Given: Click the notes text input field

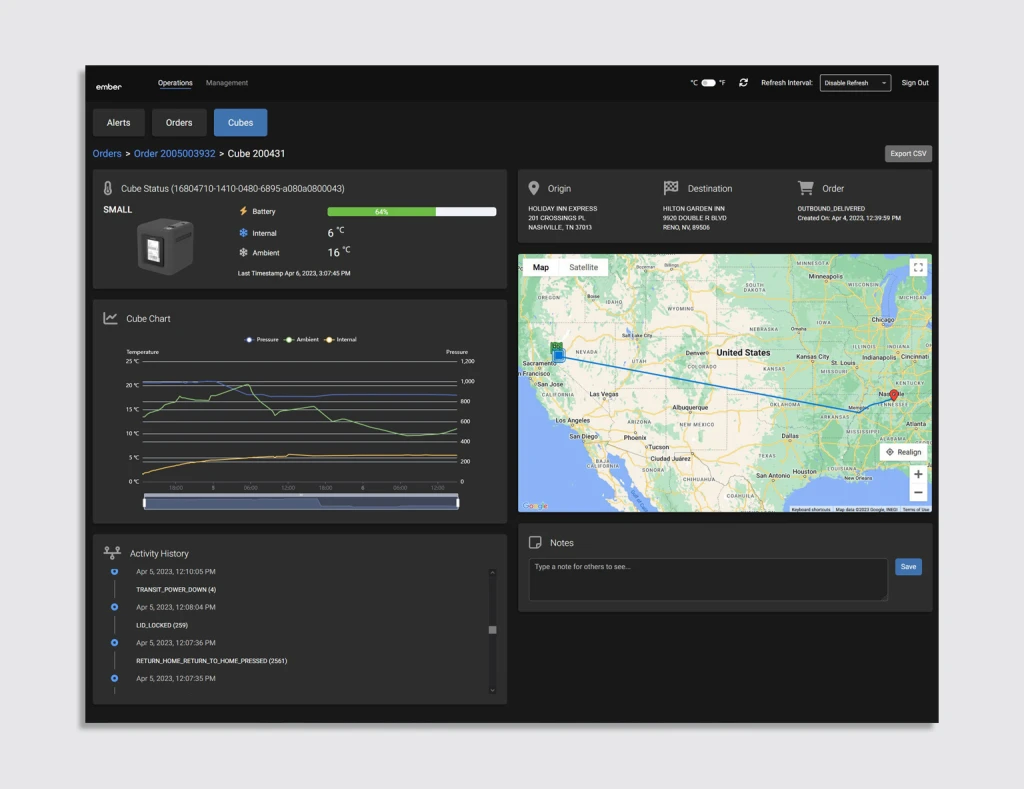Looking at the screenshot, I should pyautogui.click(x=707, y=580).
